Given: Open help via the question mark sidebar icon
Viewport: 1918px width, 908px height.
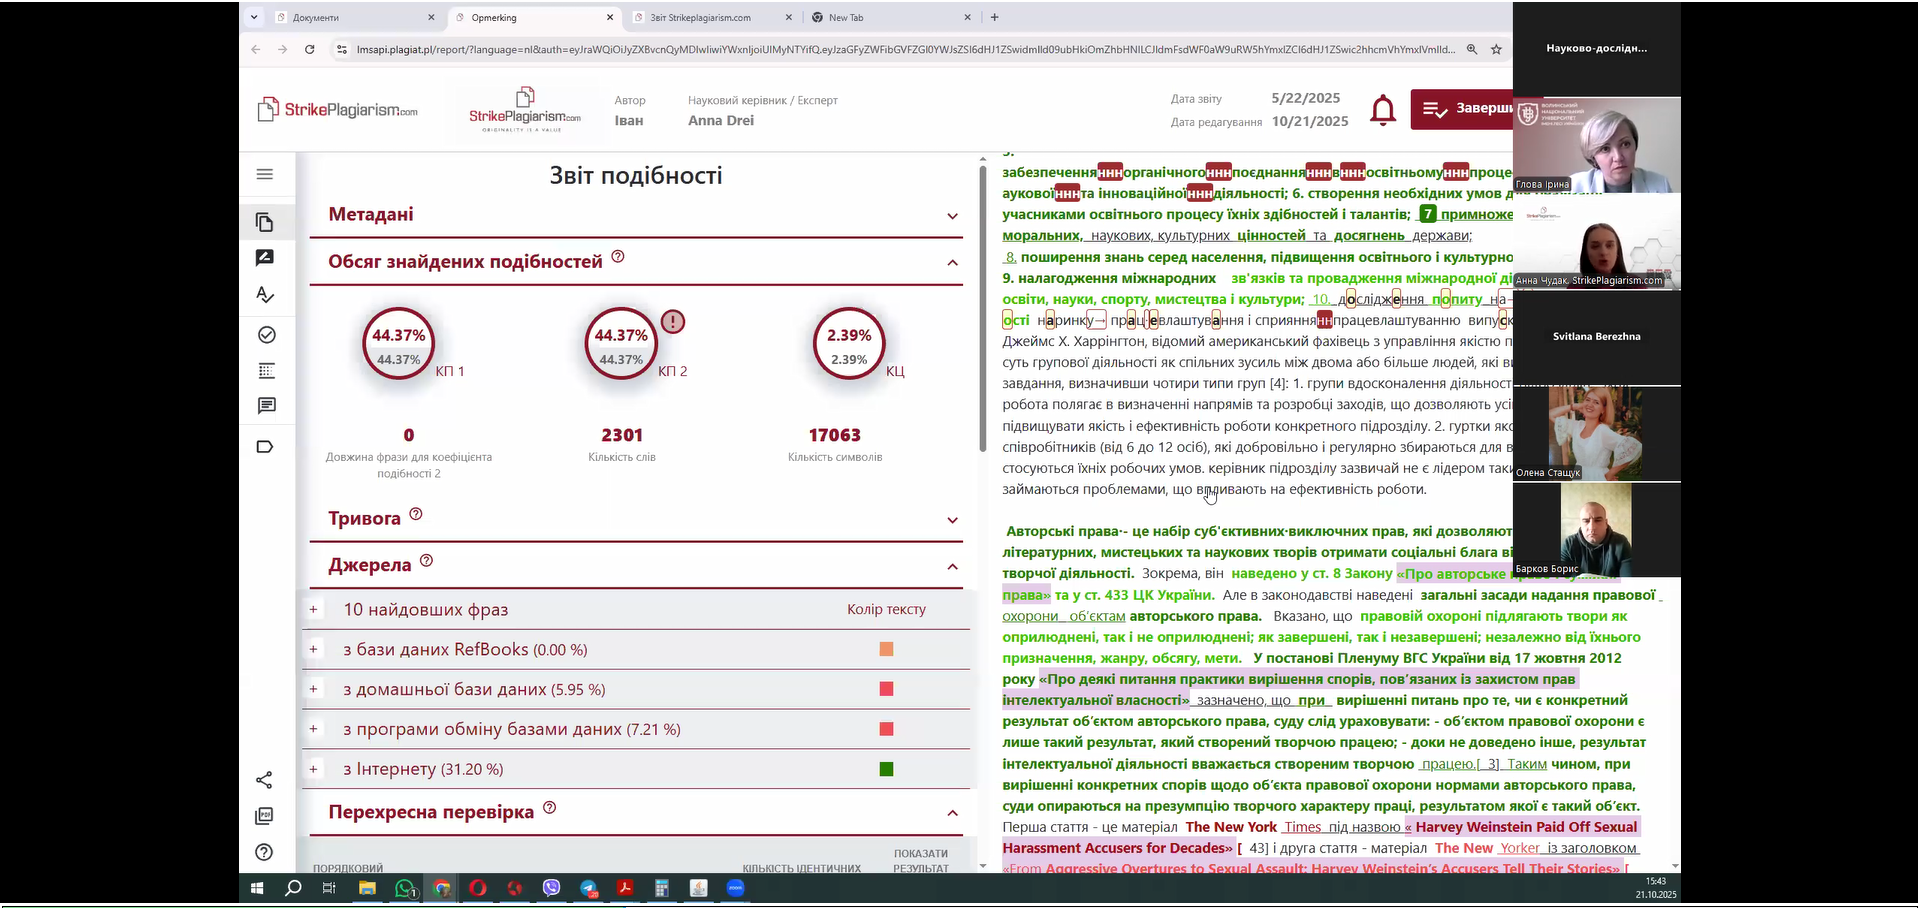Looking at the screenshot, I should pyautogui.click(x=265, y=852).
